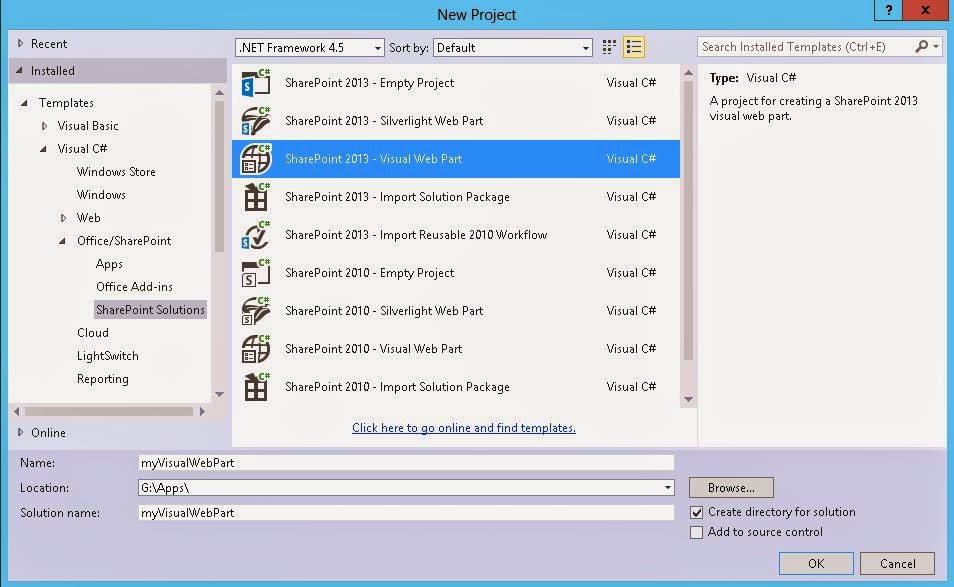Click the SharePoint 2010 Visual Web Part icon
The image size is (954, 587).
point(256,349)
